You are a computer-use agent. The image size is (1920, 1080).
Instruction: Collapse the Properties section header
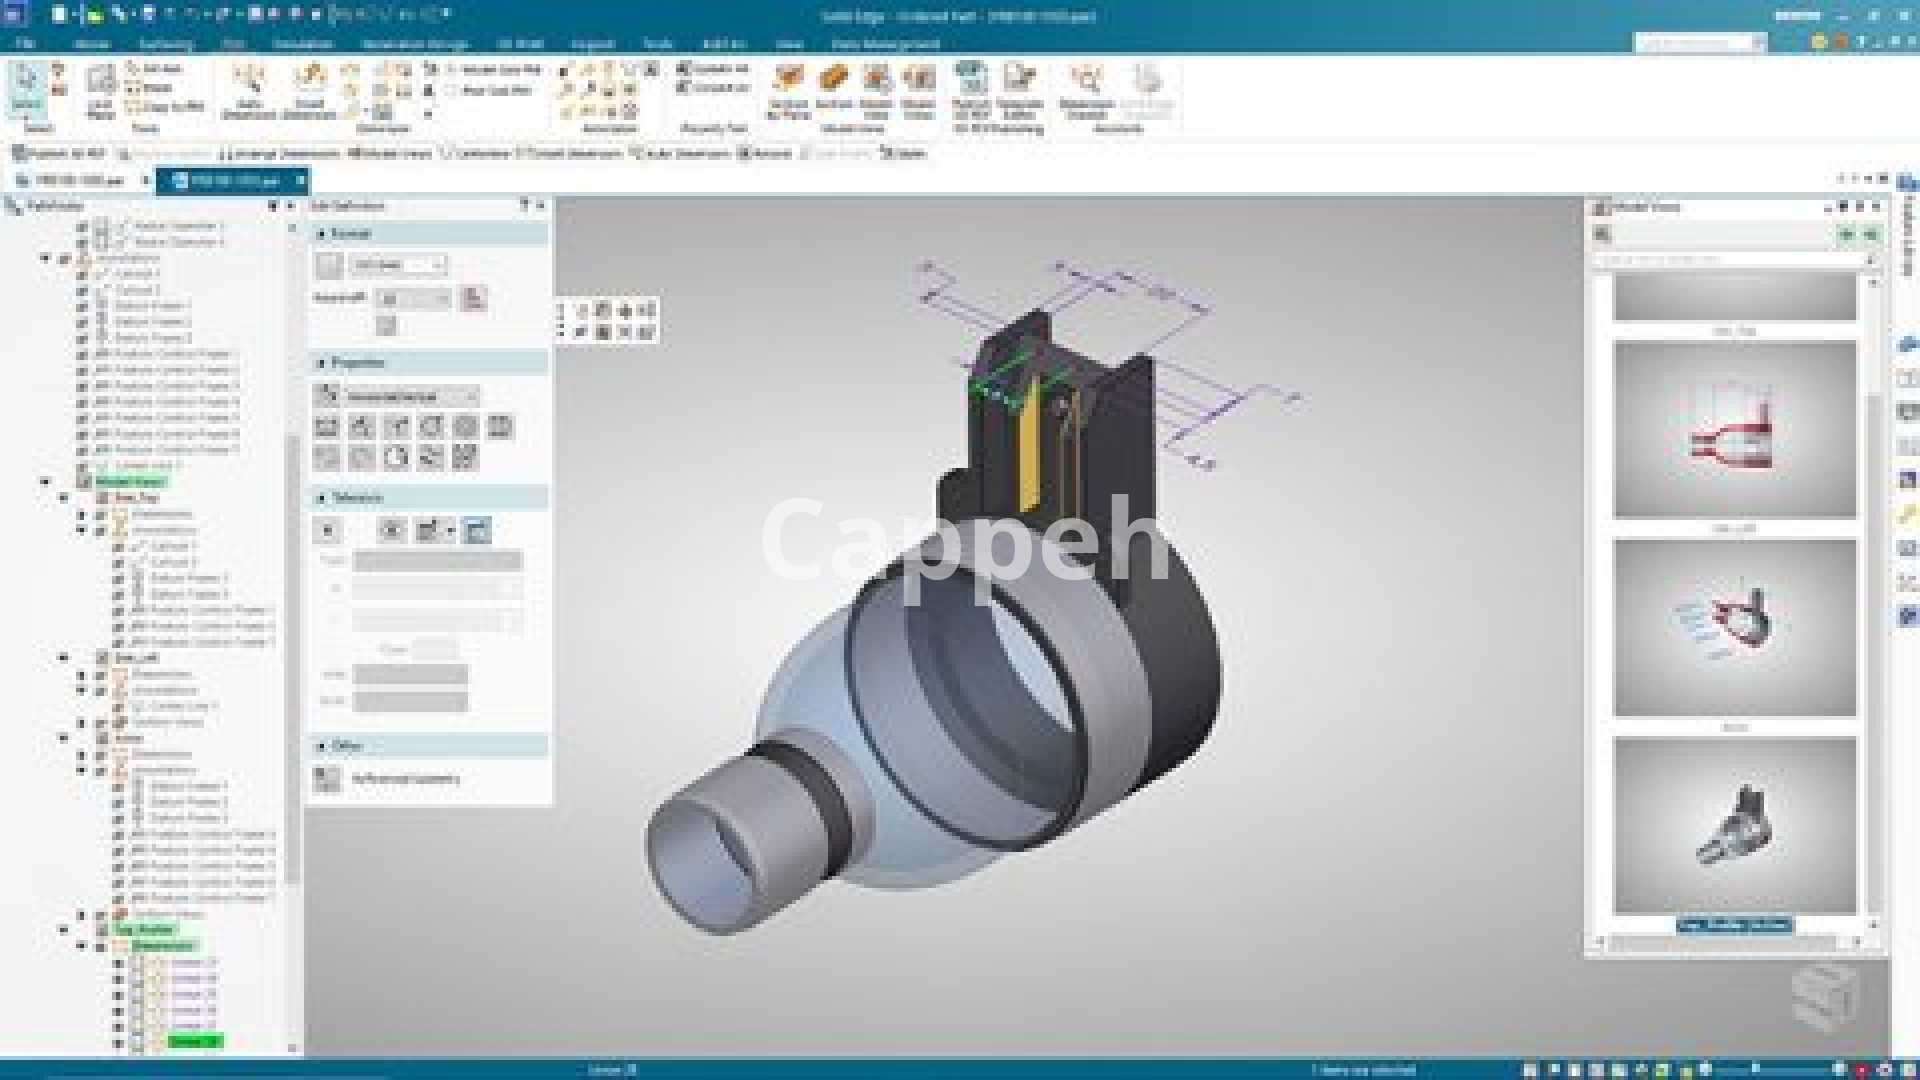click(322, 363)
